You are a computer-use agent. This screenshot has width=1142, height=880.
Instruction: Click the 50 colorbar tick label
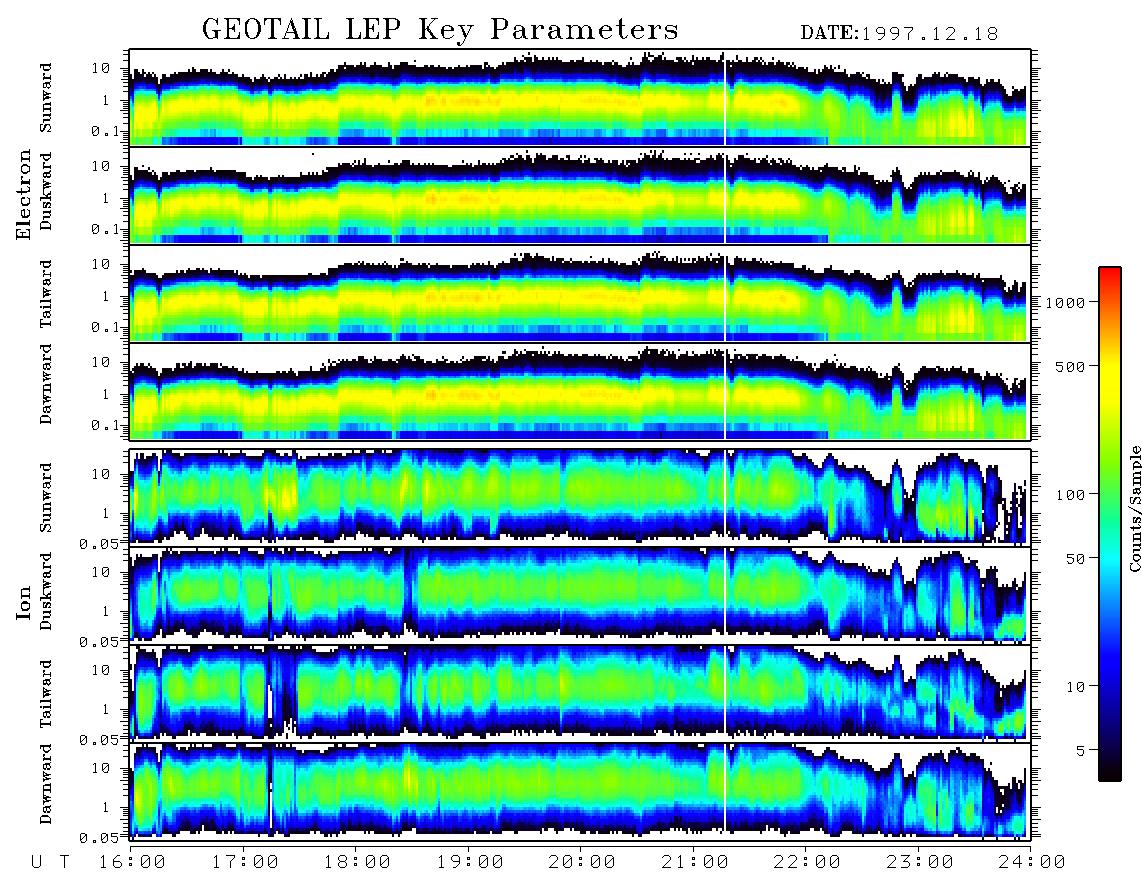tap(1076, 559)
